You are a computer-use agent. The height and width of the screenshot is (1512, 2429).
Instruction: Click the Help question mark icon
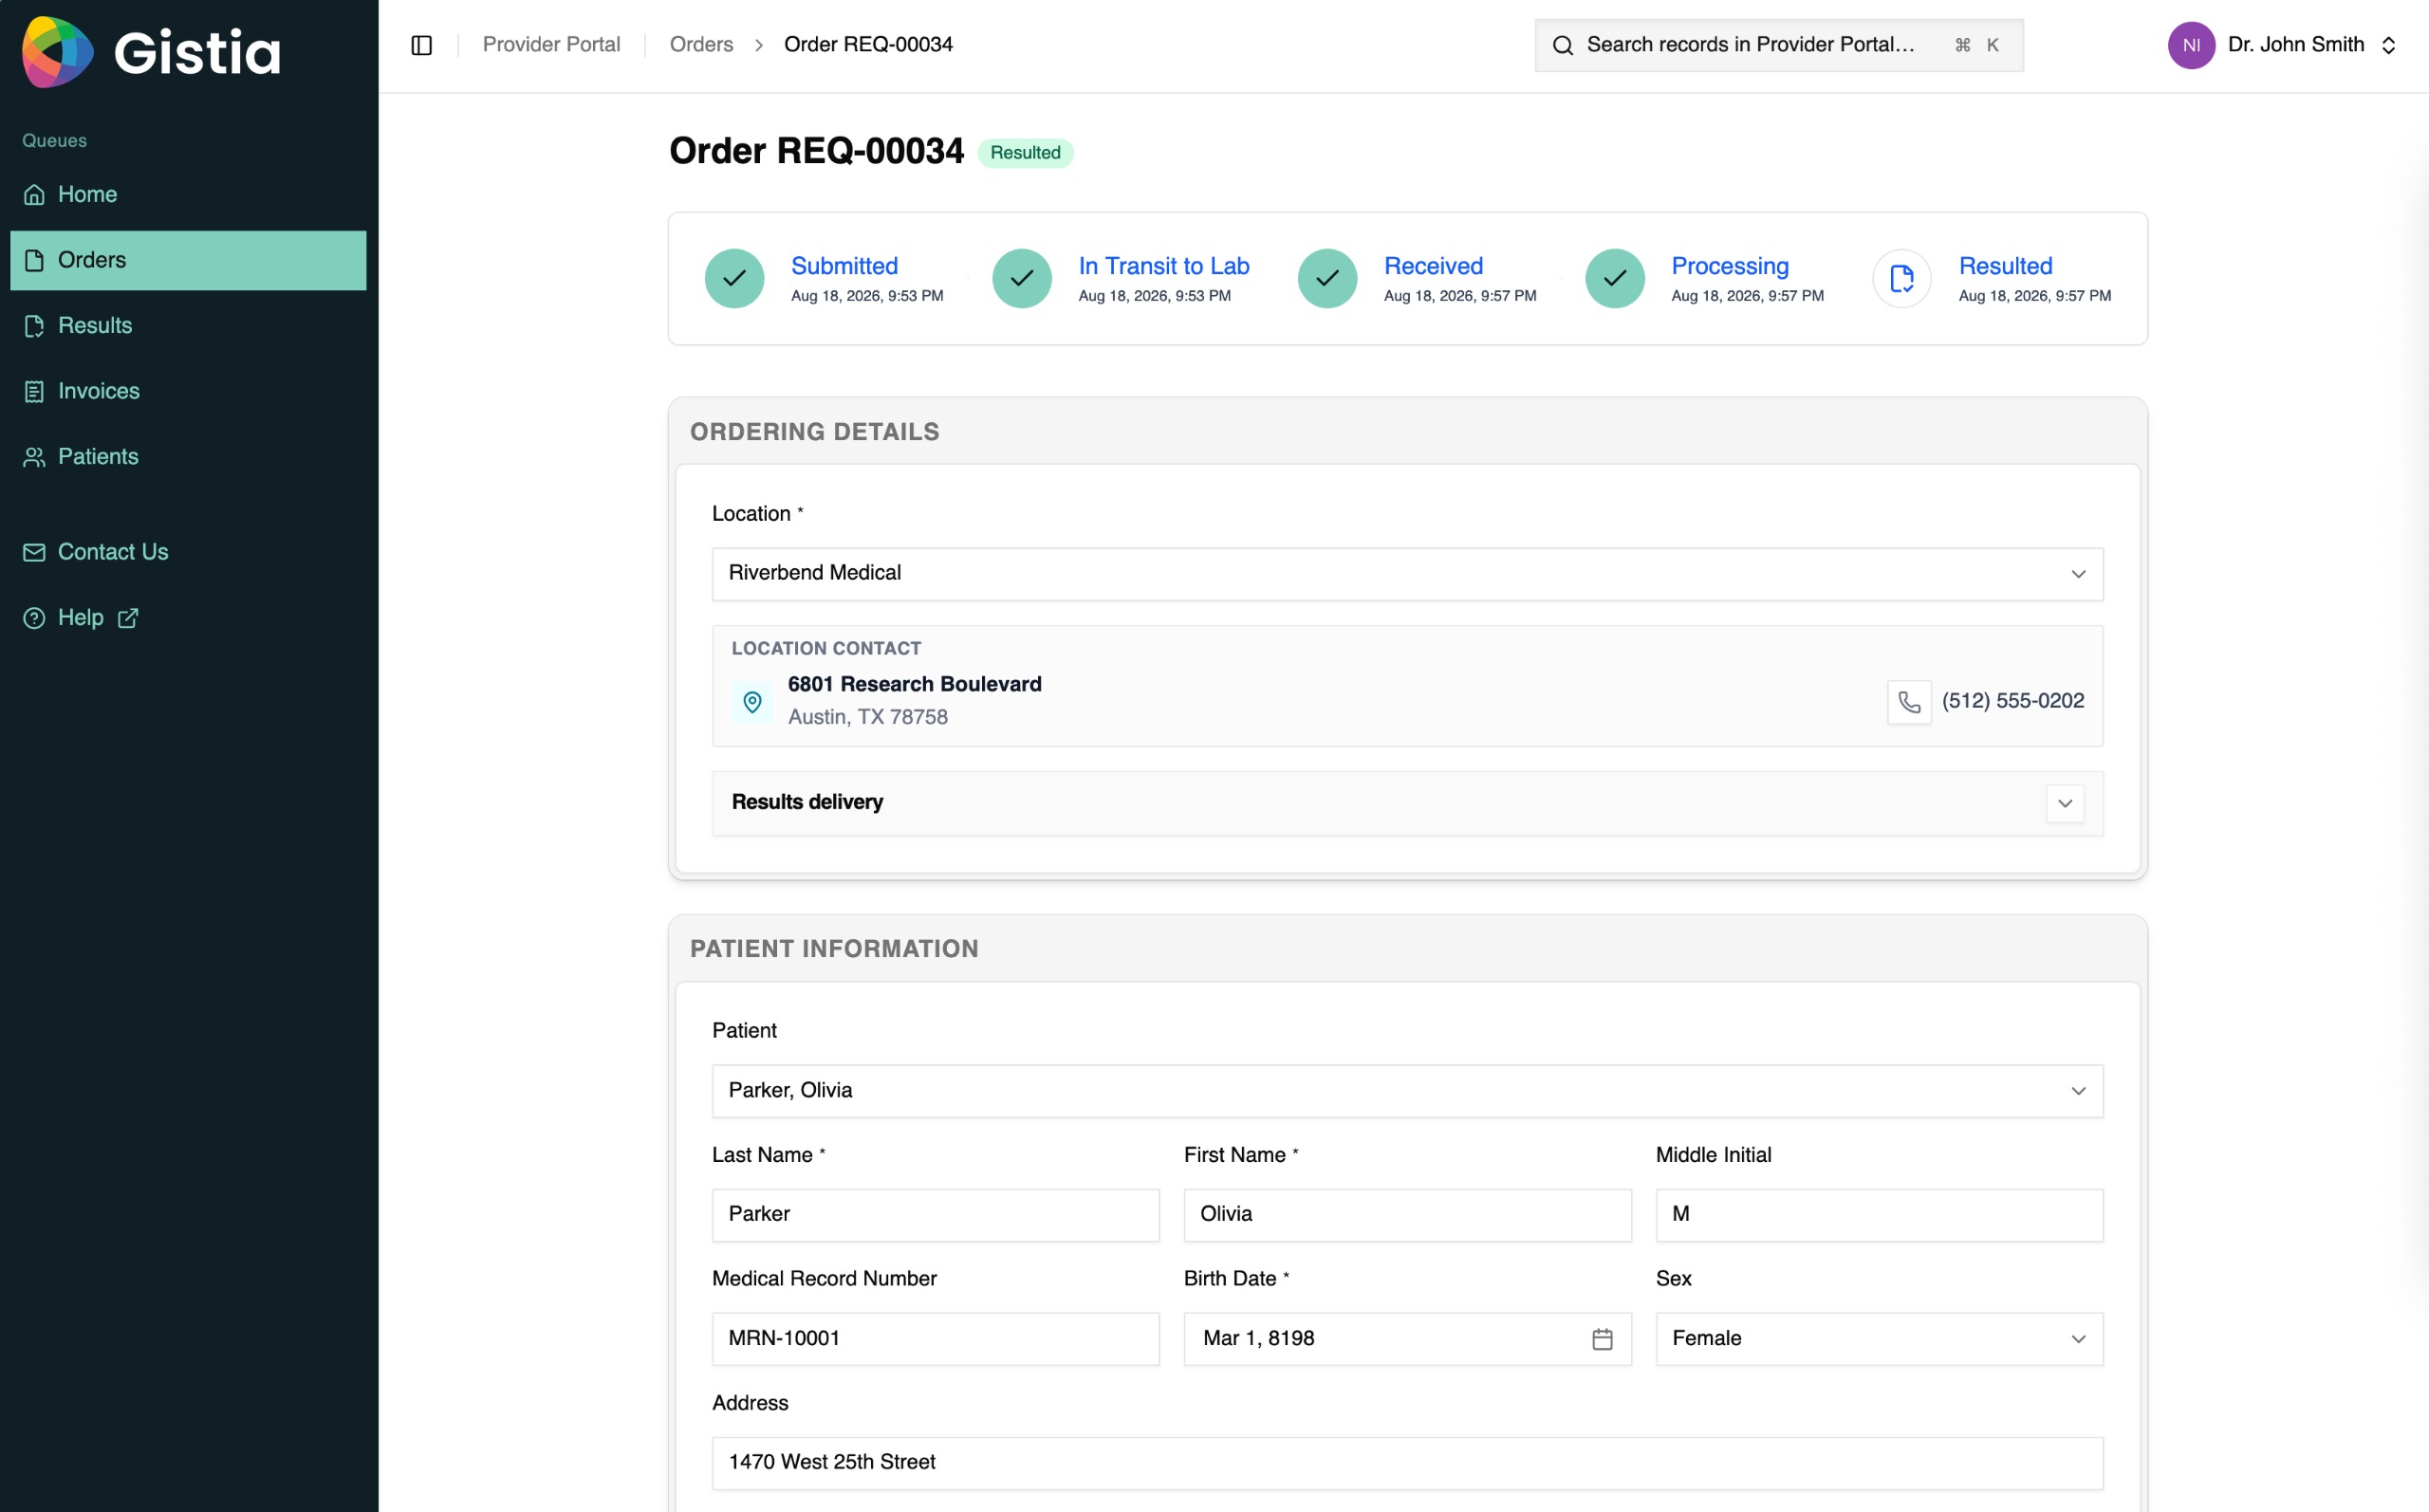34,619
